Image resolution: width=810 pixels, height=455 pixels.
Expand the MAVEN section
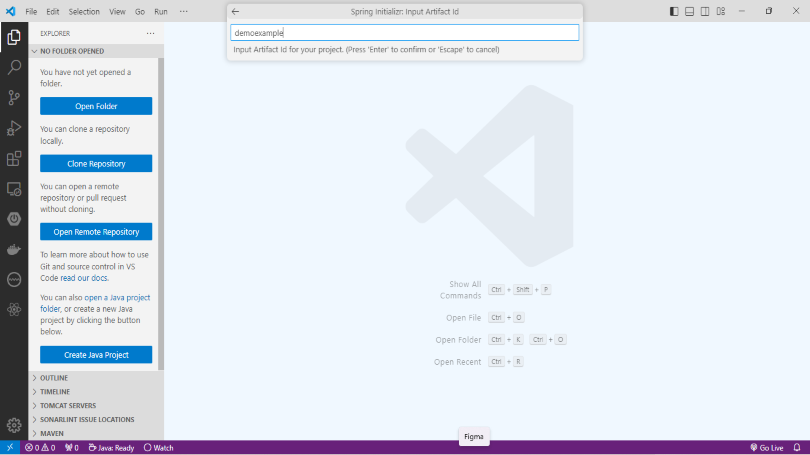click(96, 434)
